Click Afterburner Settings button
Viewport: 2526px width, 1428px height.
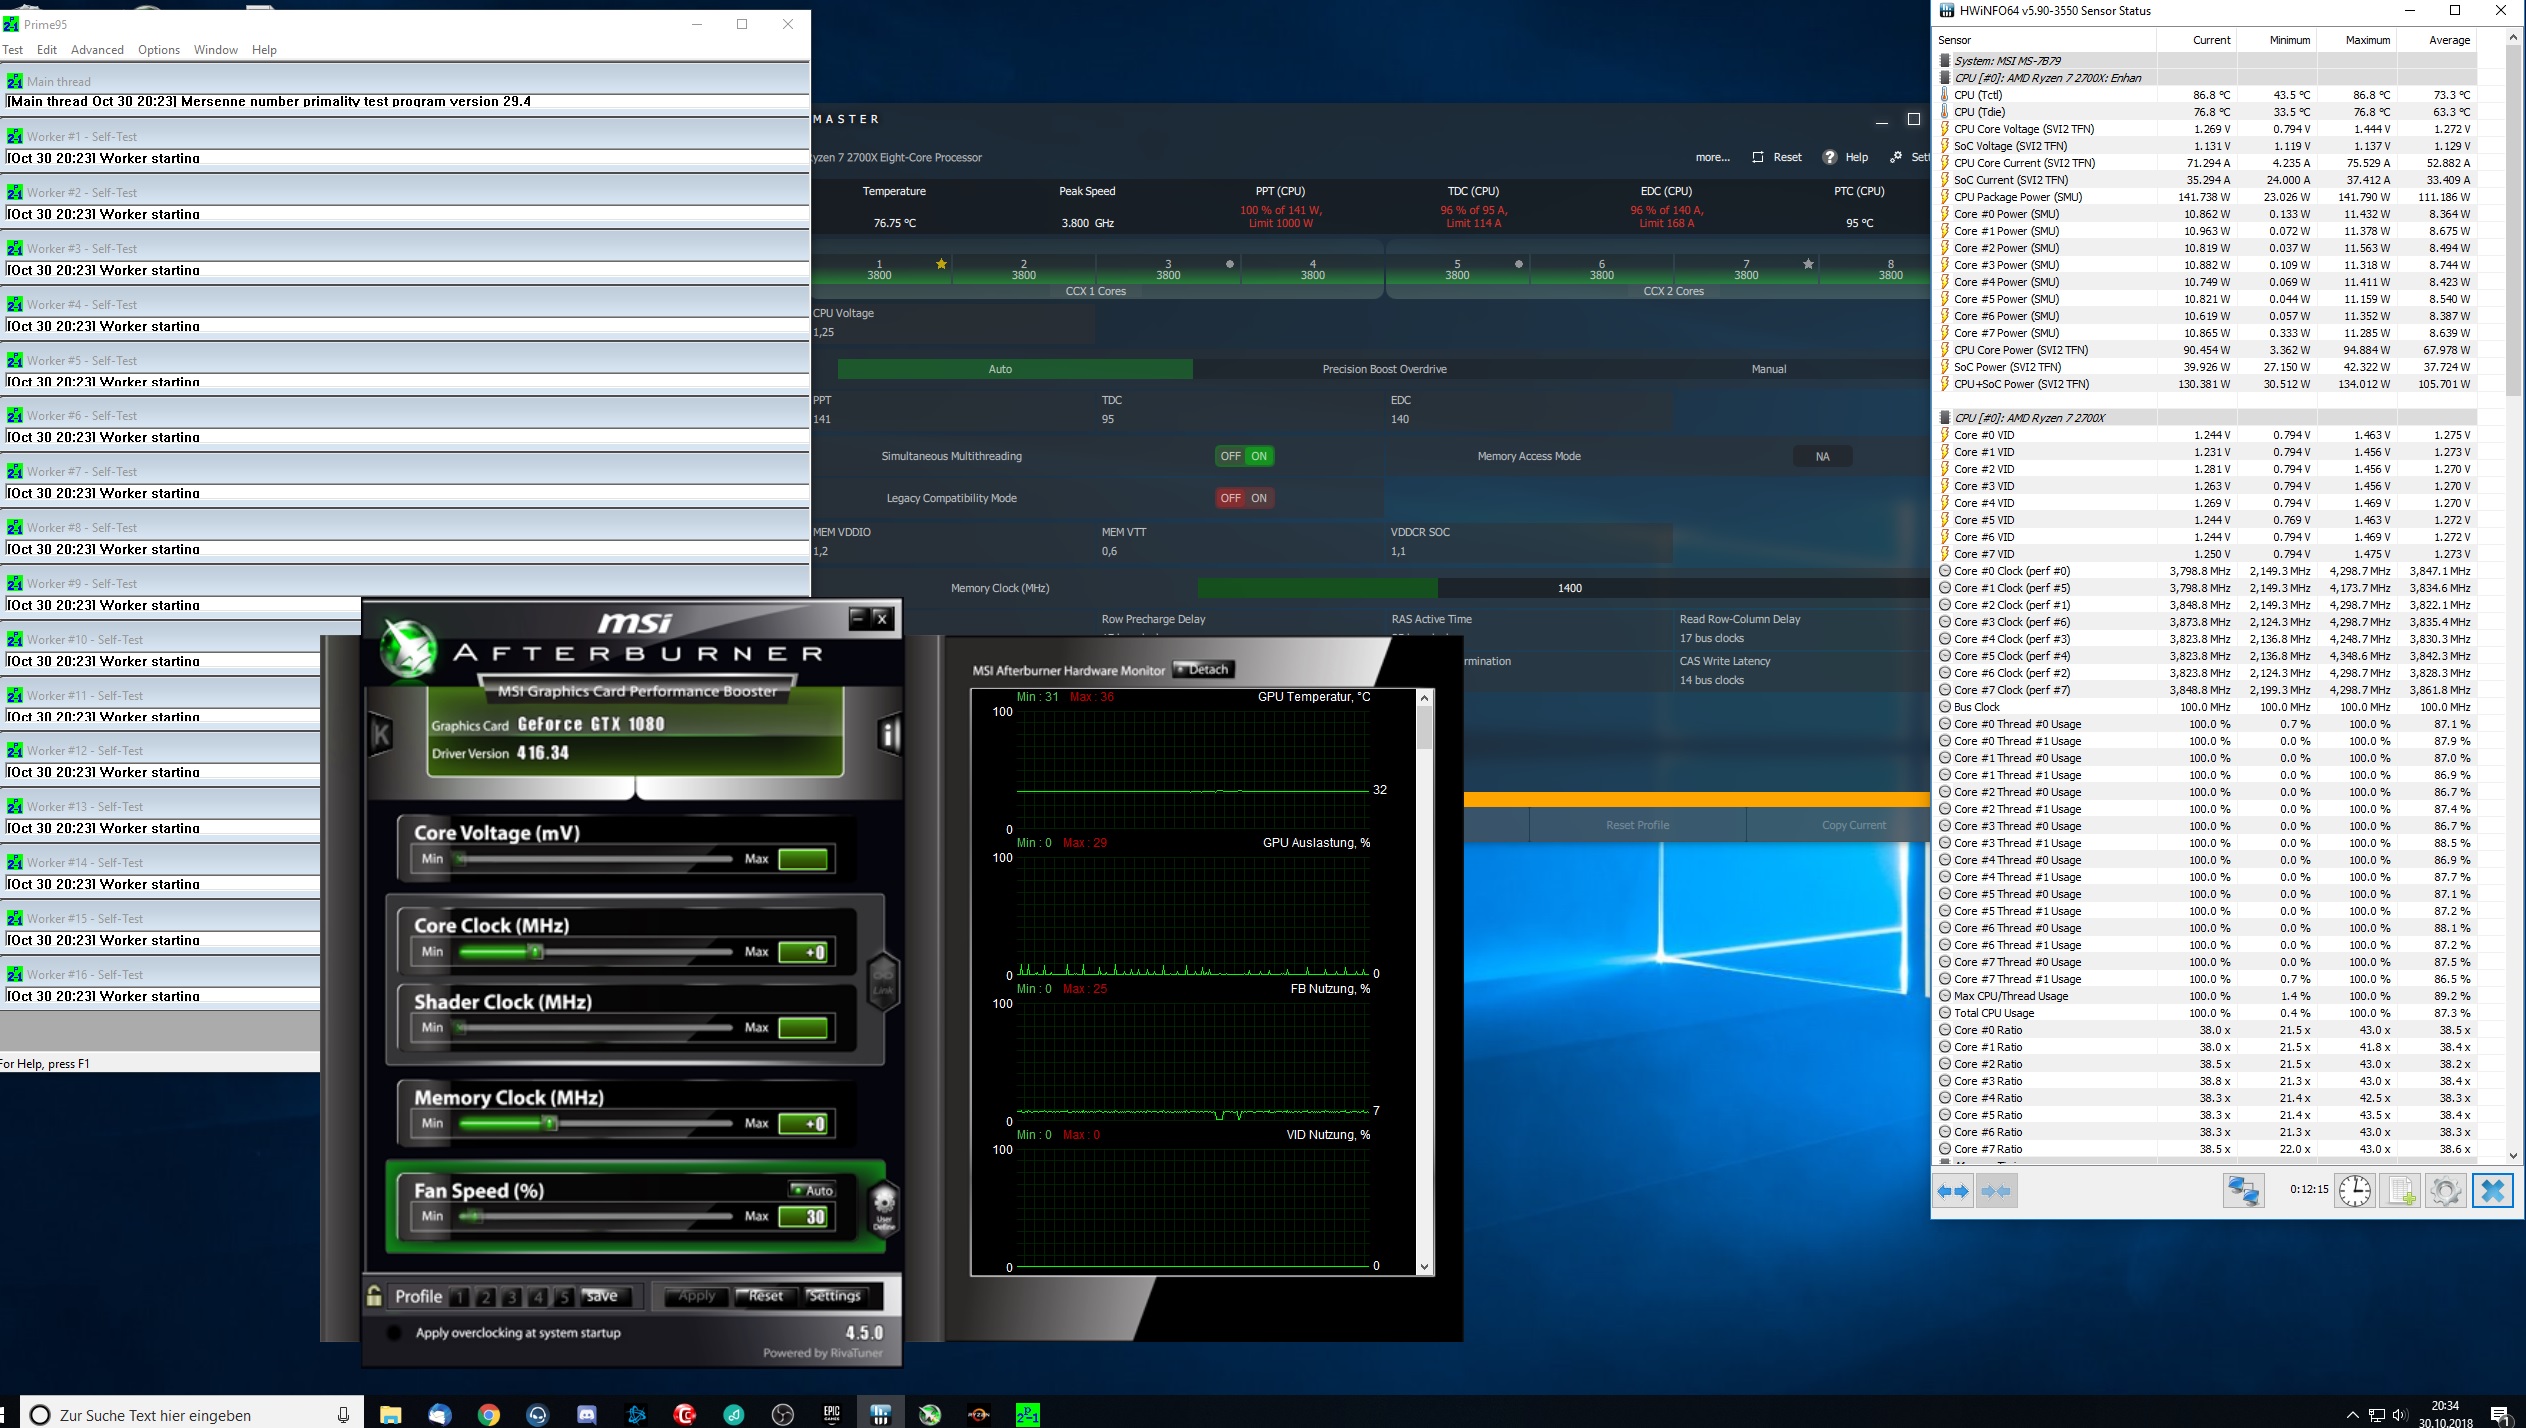point(834,1296)
